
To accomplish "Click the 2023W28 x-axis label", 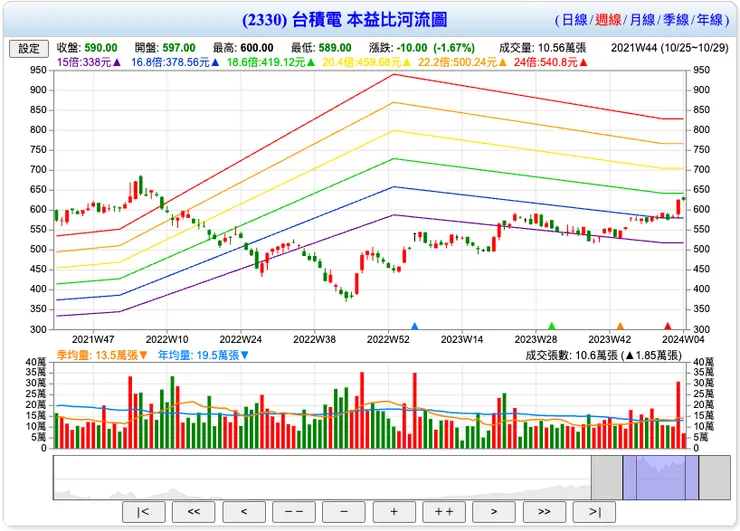I will [x=536, y=339].
